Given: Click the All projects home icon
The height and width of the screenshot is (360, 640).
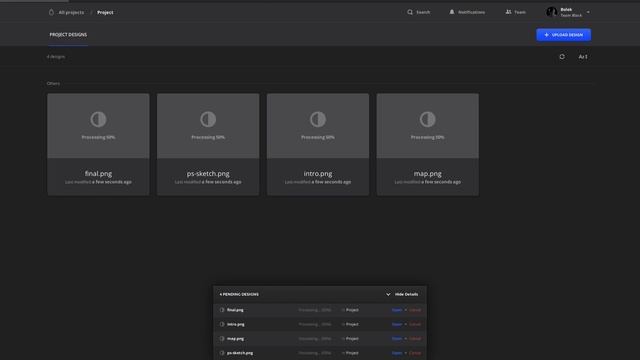Looking at the screenshot, I should (51, 12).
